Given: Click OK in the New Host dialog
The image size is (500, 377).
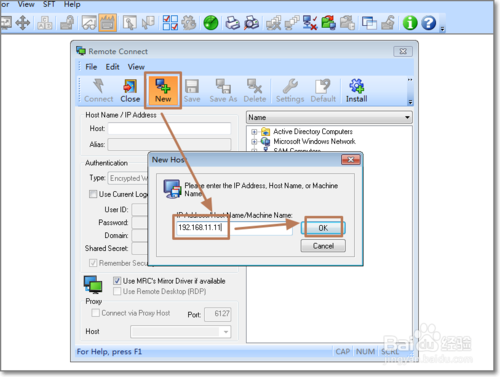Looking at the screenshot, I should 323,228.
